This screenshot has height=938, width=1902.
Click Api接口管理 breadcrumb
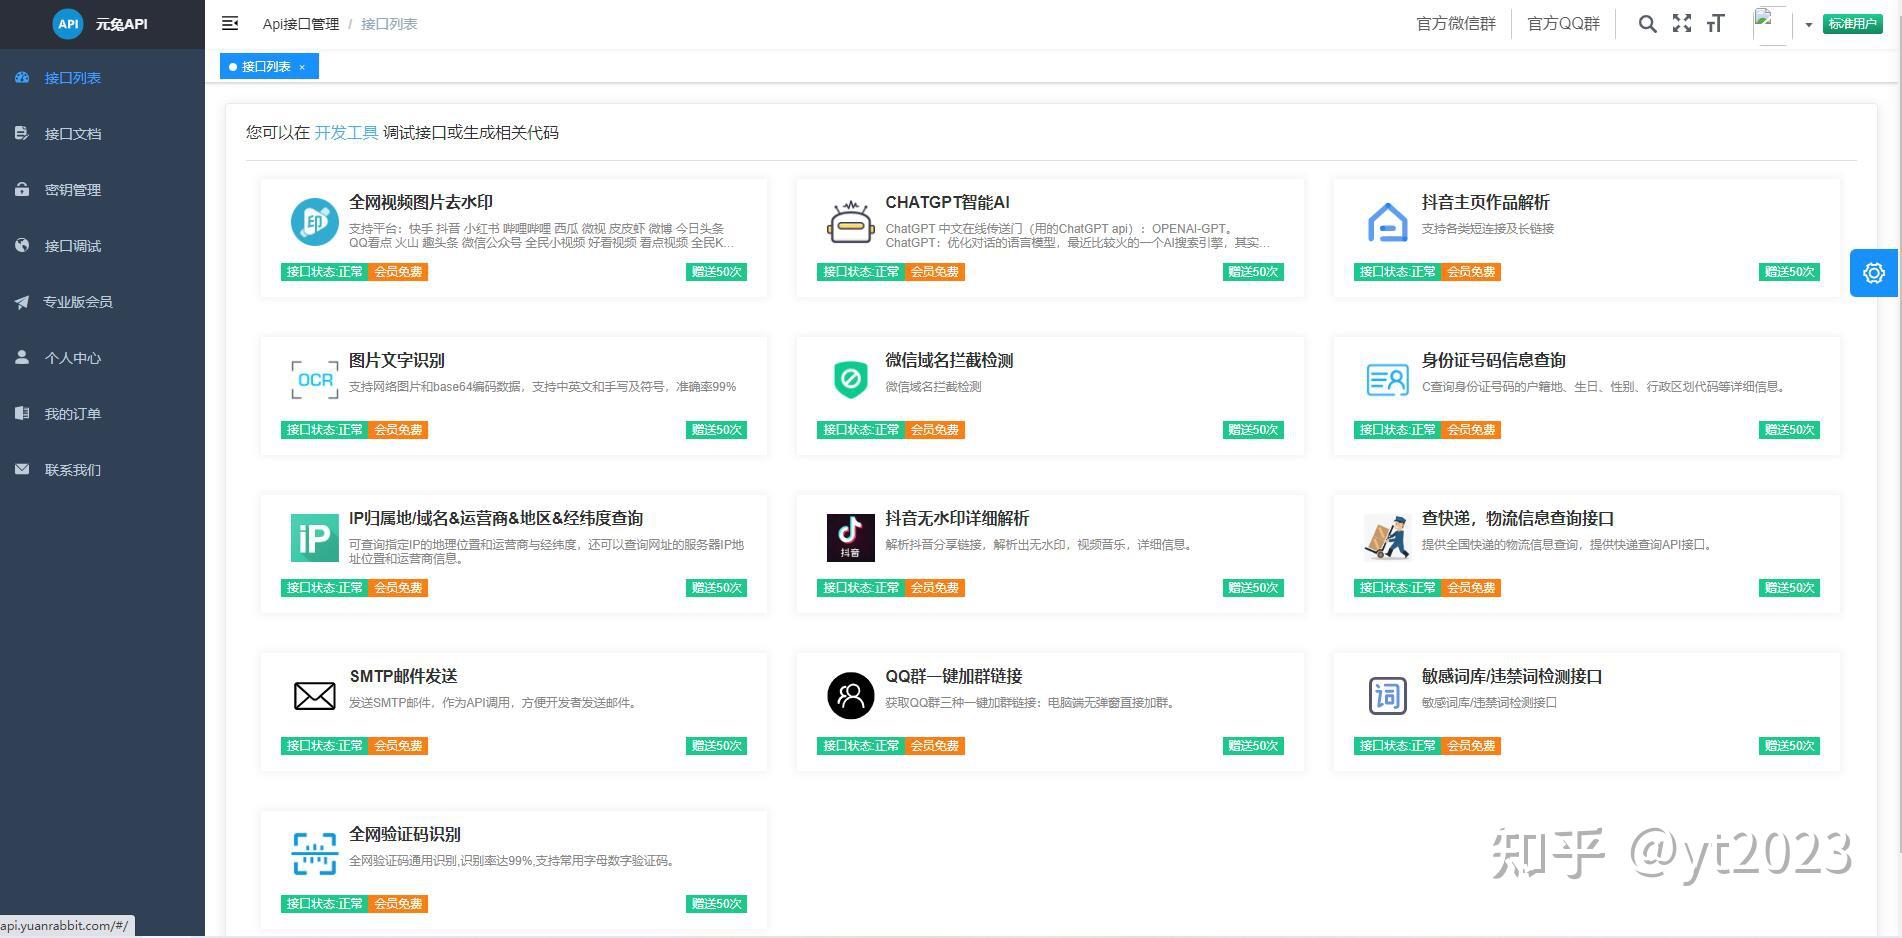[x=301, y=24]
